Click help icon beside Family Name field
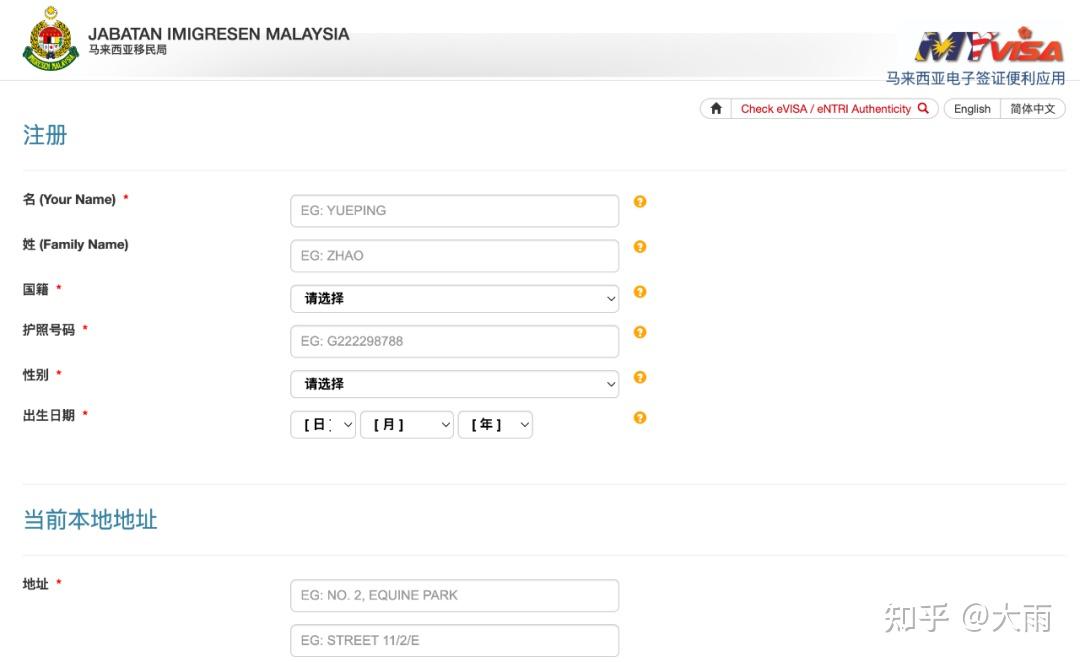1080x662 pixels. (640, 247)
